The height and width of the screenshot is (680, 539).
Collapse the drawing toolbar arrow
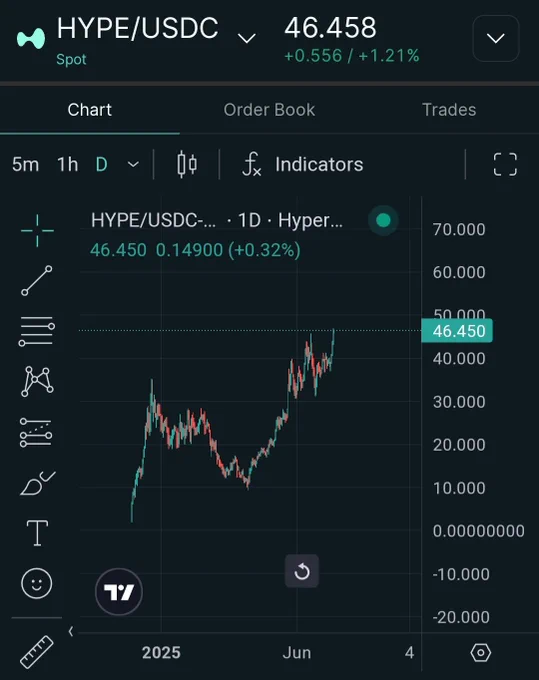(x=71, y=631)
